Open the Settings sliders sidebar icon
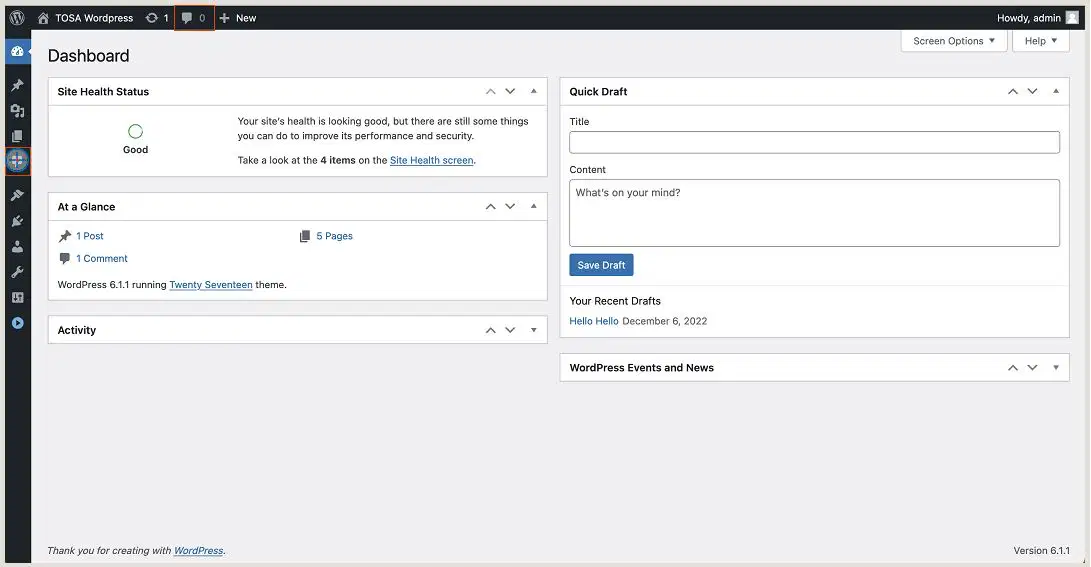 (x=17, y=298)
